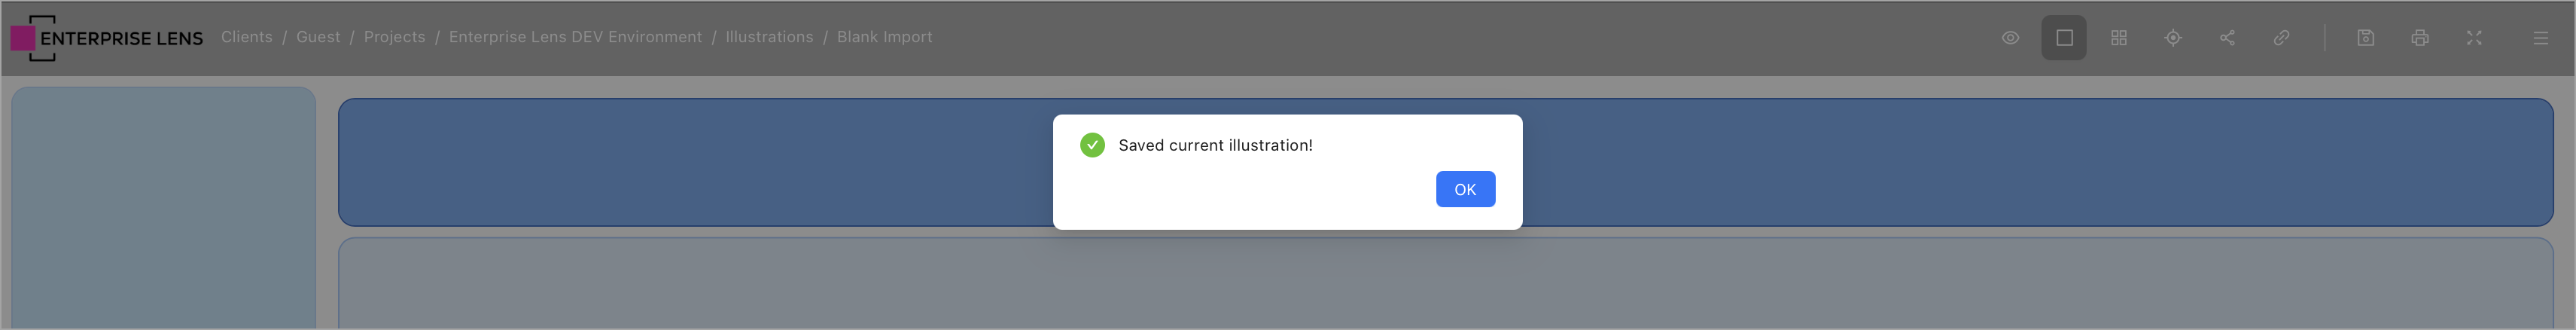Click the floppy disk save icon
The image size is (2576, 330).
pyautogui.click(x=2365, y=38)
